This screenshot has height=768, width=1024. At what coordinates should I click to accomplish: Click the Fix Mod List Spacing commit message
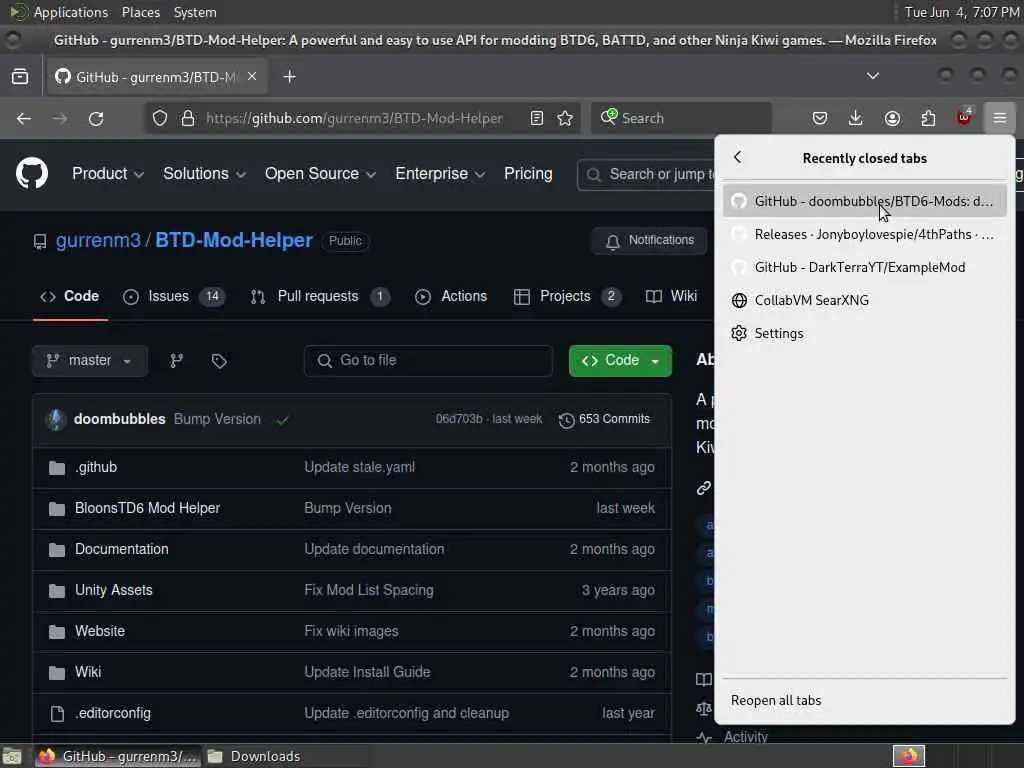coord(368,590)
